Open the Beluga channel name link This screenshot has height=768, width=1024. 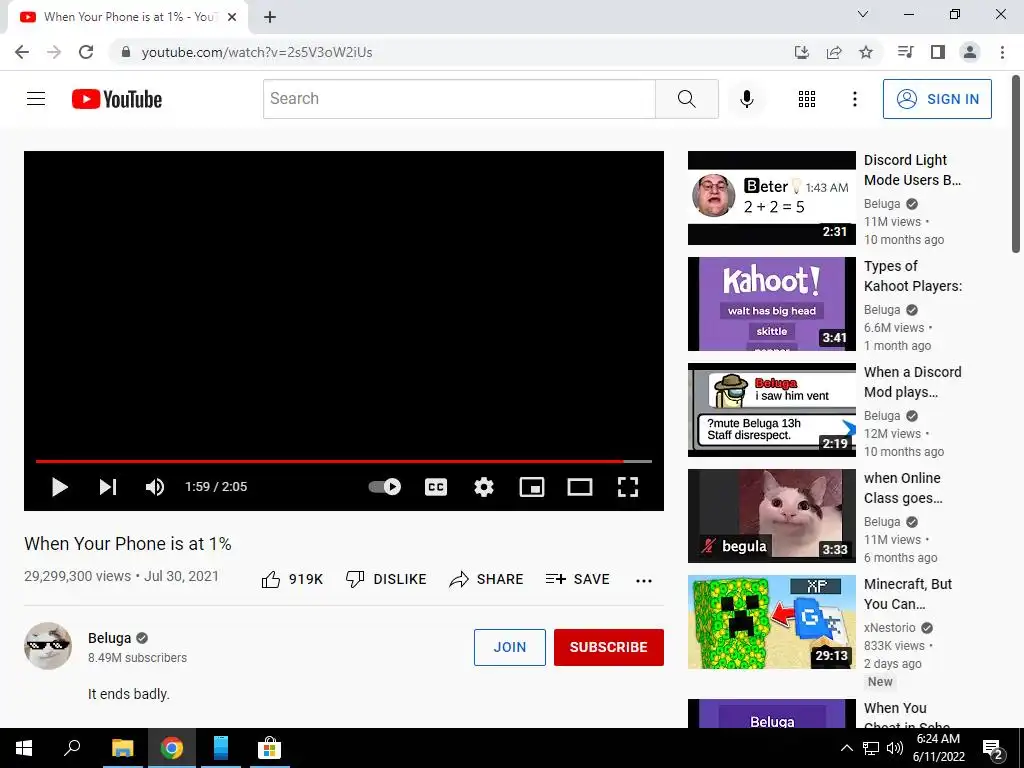point(110,638)
